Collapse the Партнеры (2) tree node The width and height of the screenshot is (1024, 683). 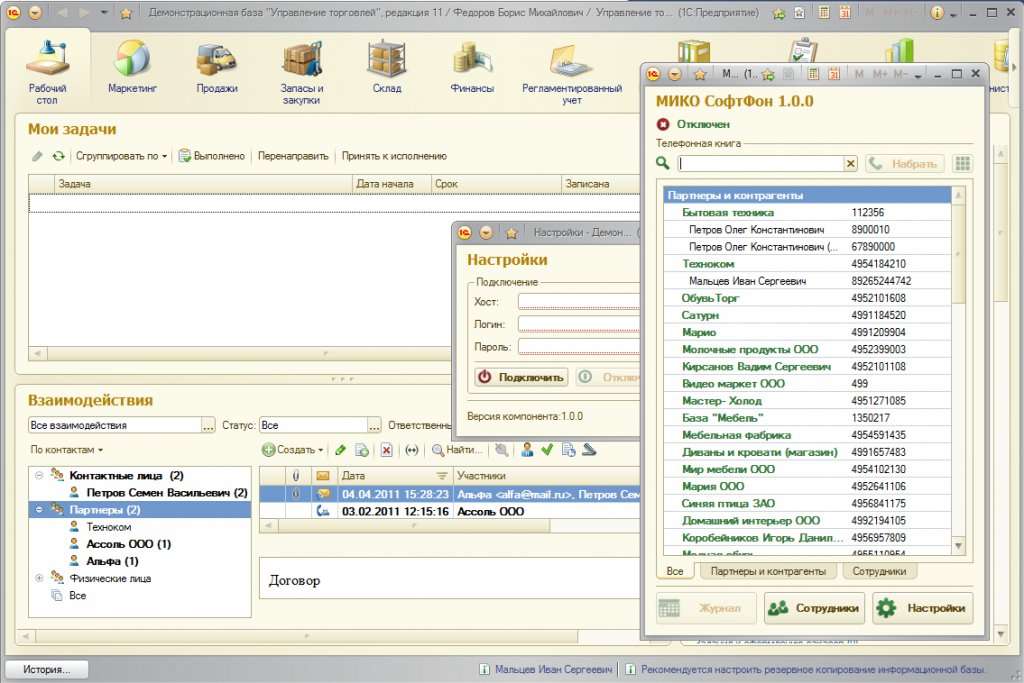coord(39,509)
